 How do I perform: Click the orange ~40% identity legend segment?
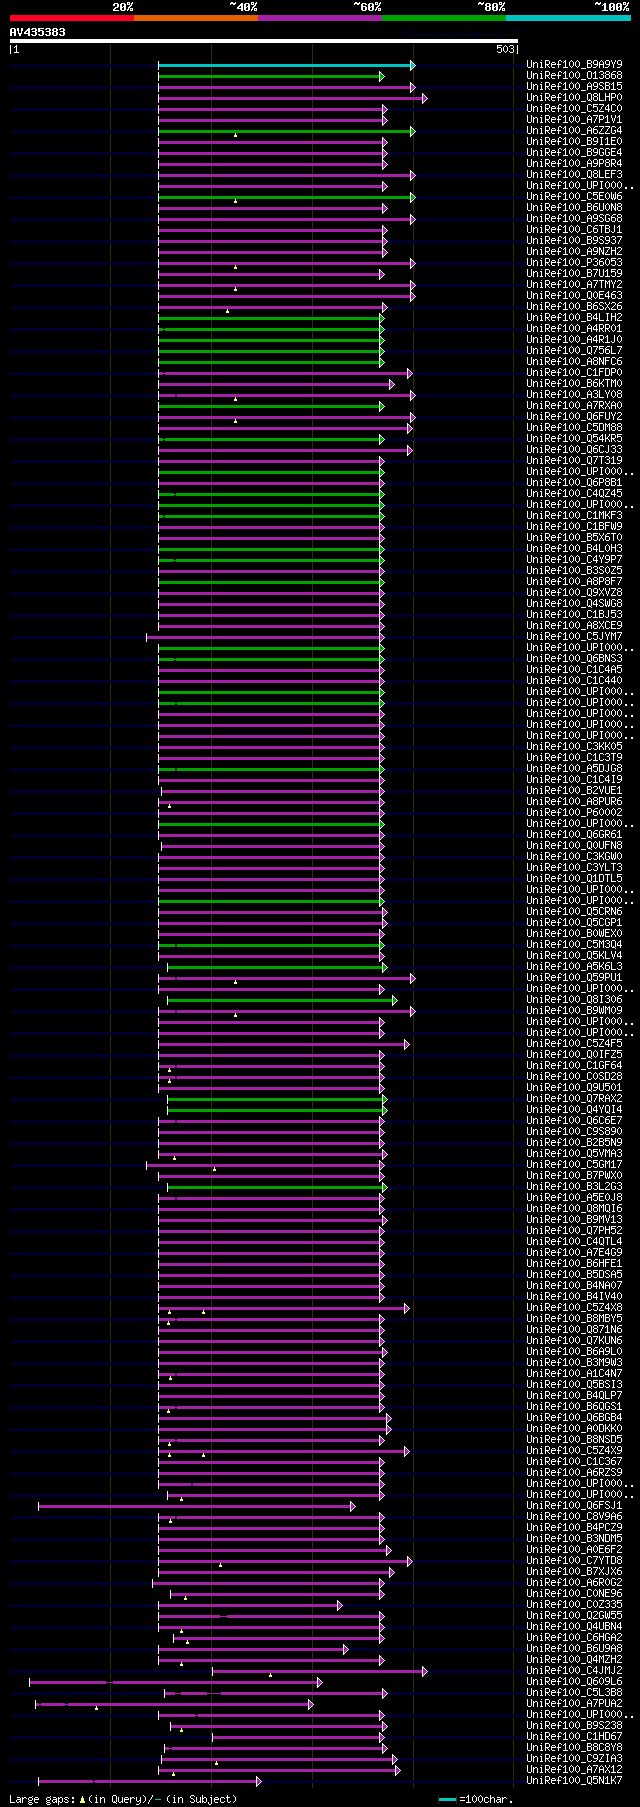196,18
